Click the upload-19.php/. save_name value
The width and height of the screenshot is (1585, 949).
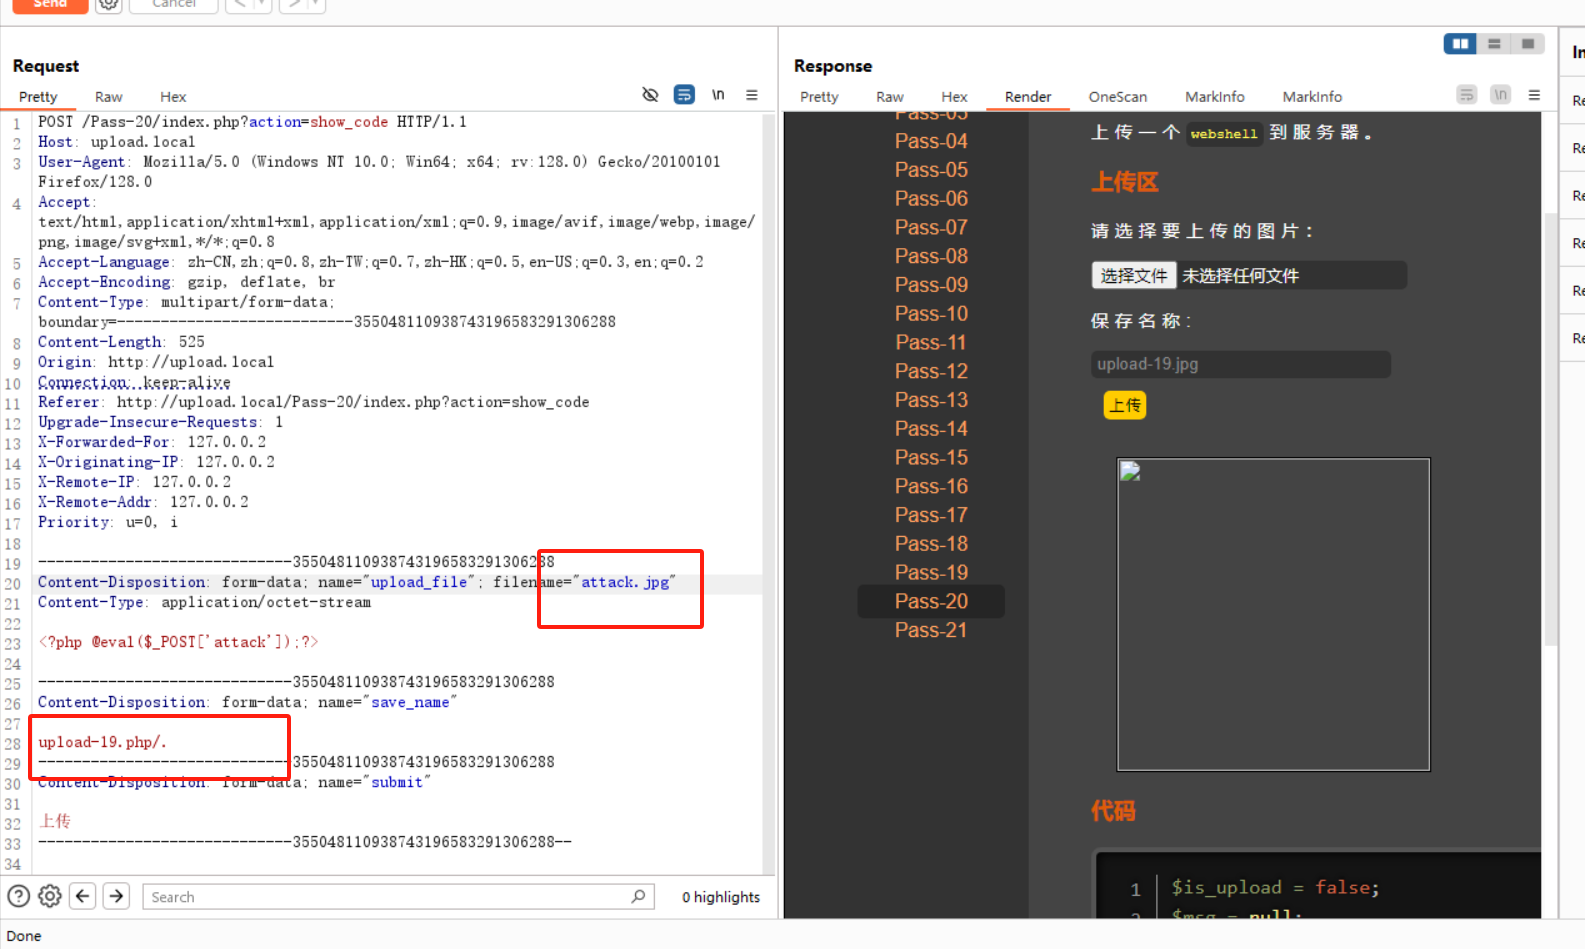(102, 742)
